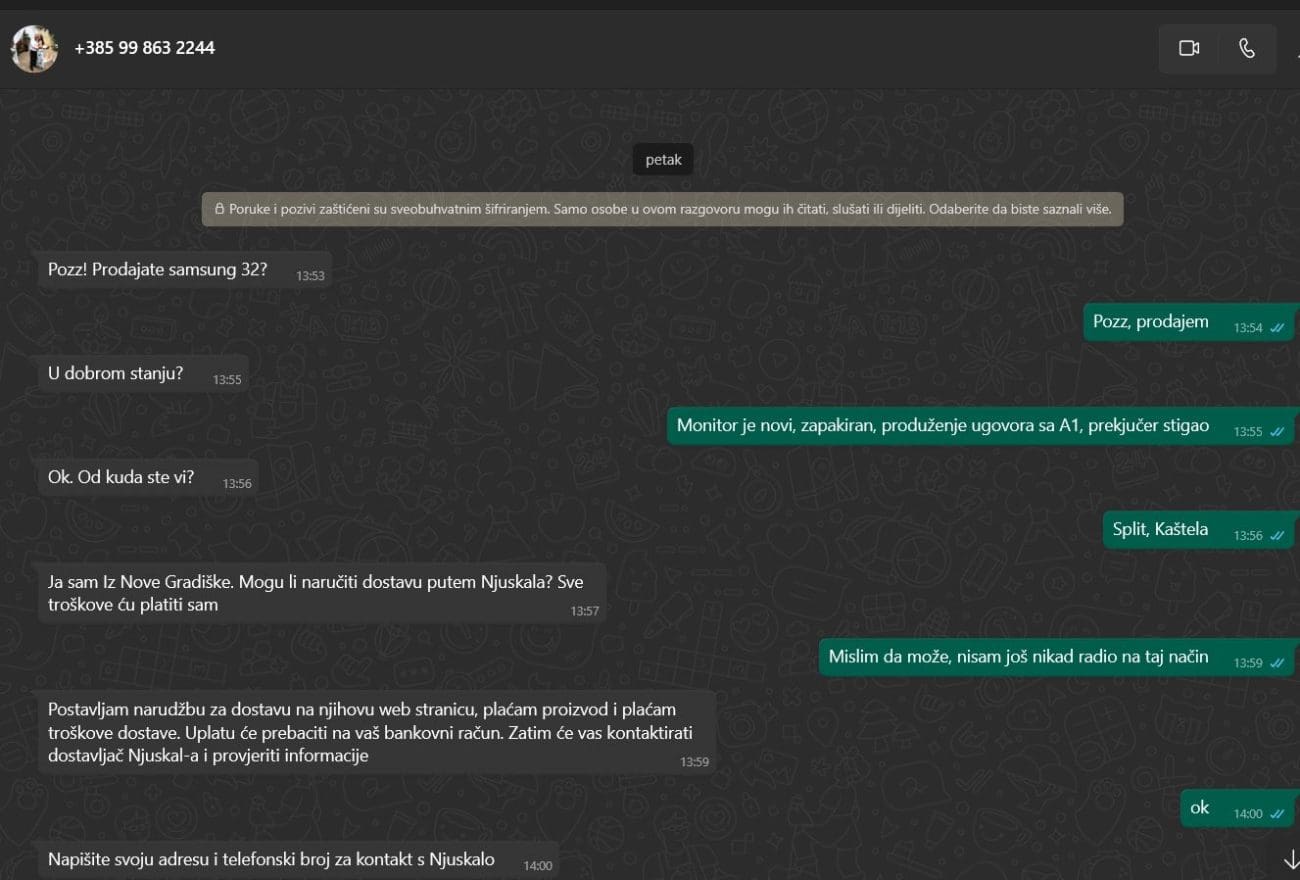Image resolution: width=1300 pixels, height=880 pixels.
Task: Start a voice call with the contact
Action: (x=1246, y=48)
